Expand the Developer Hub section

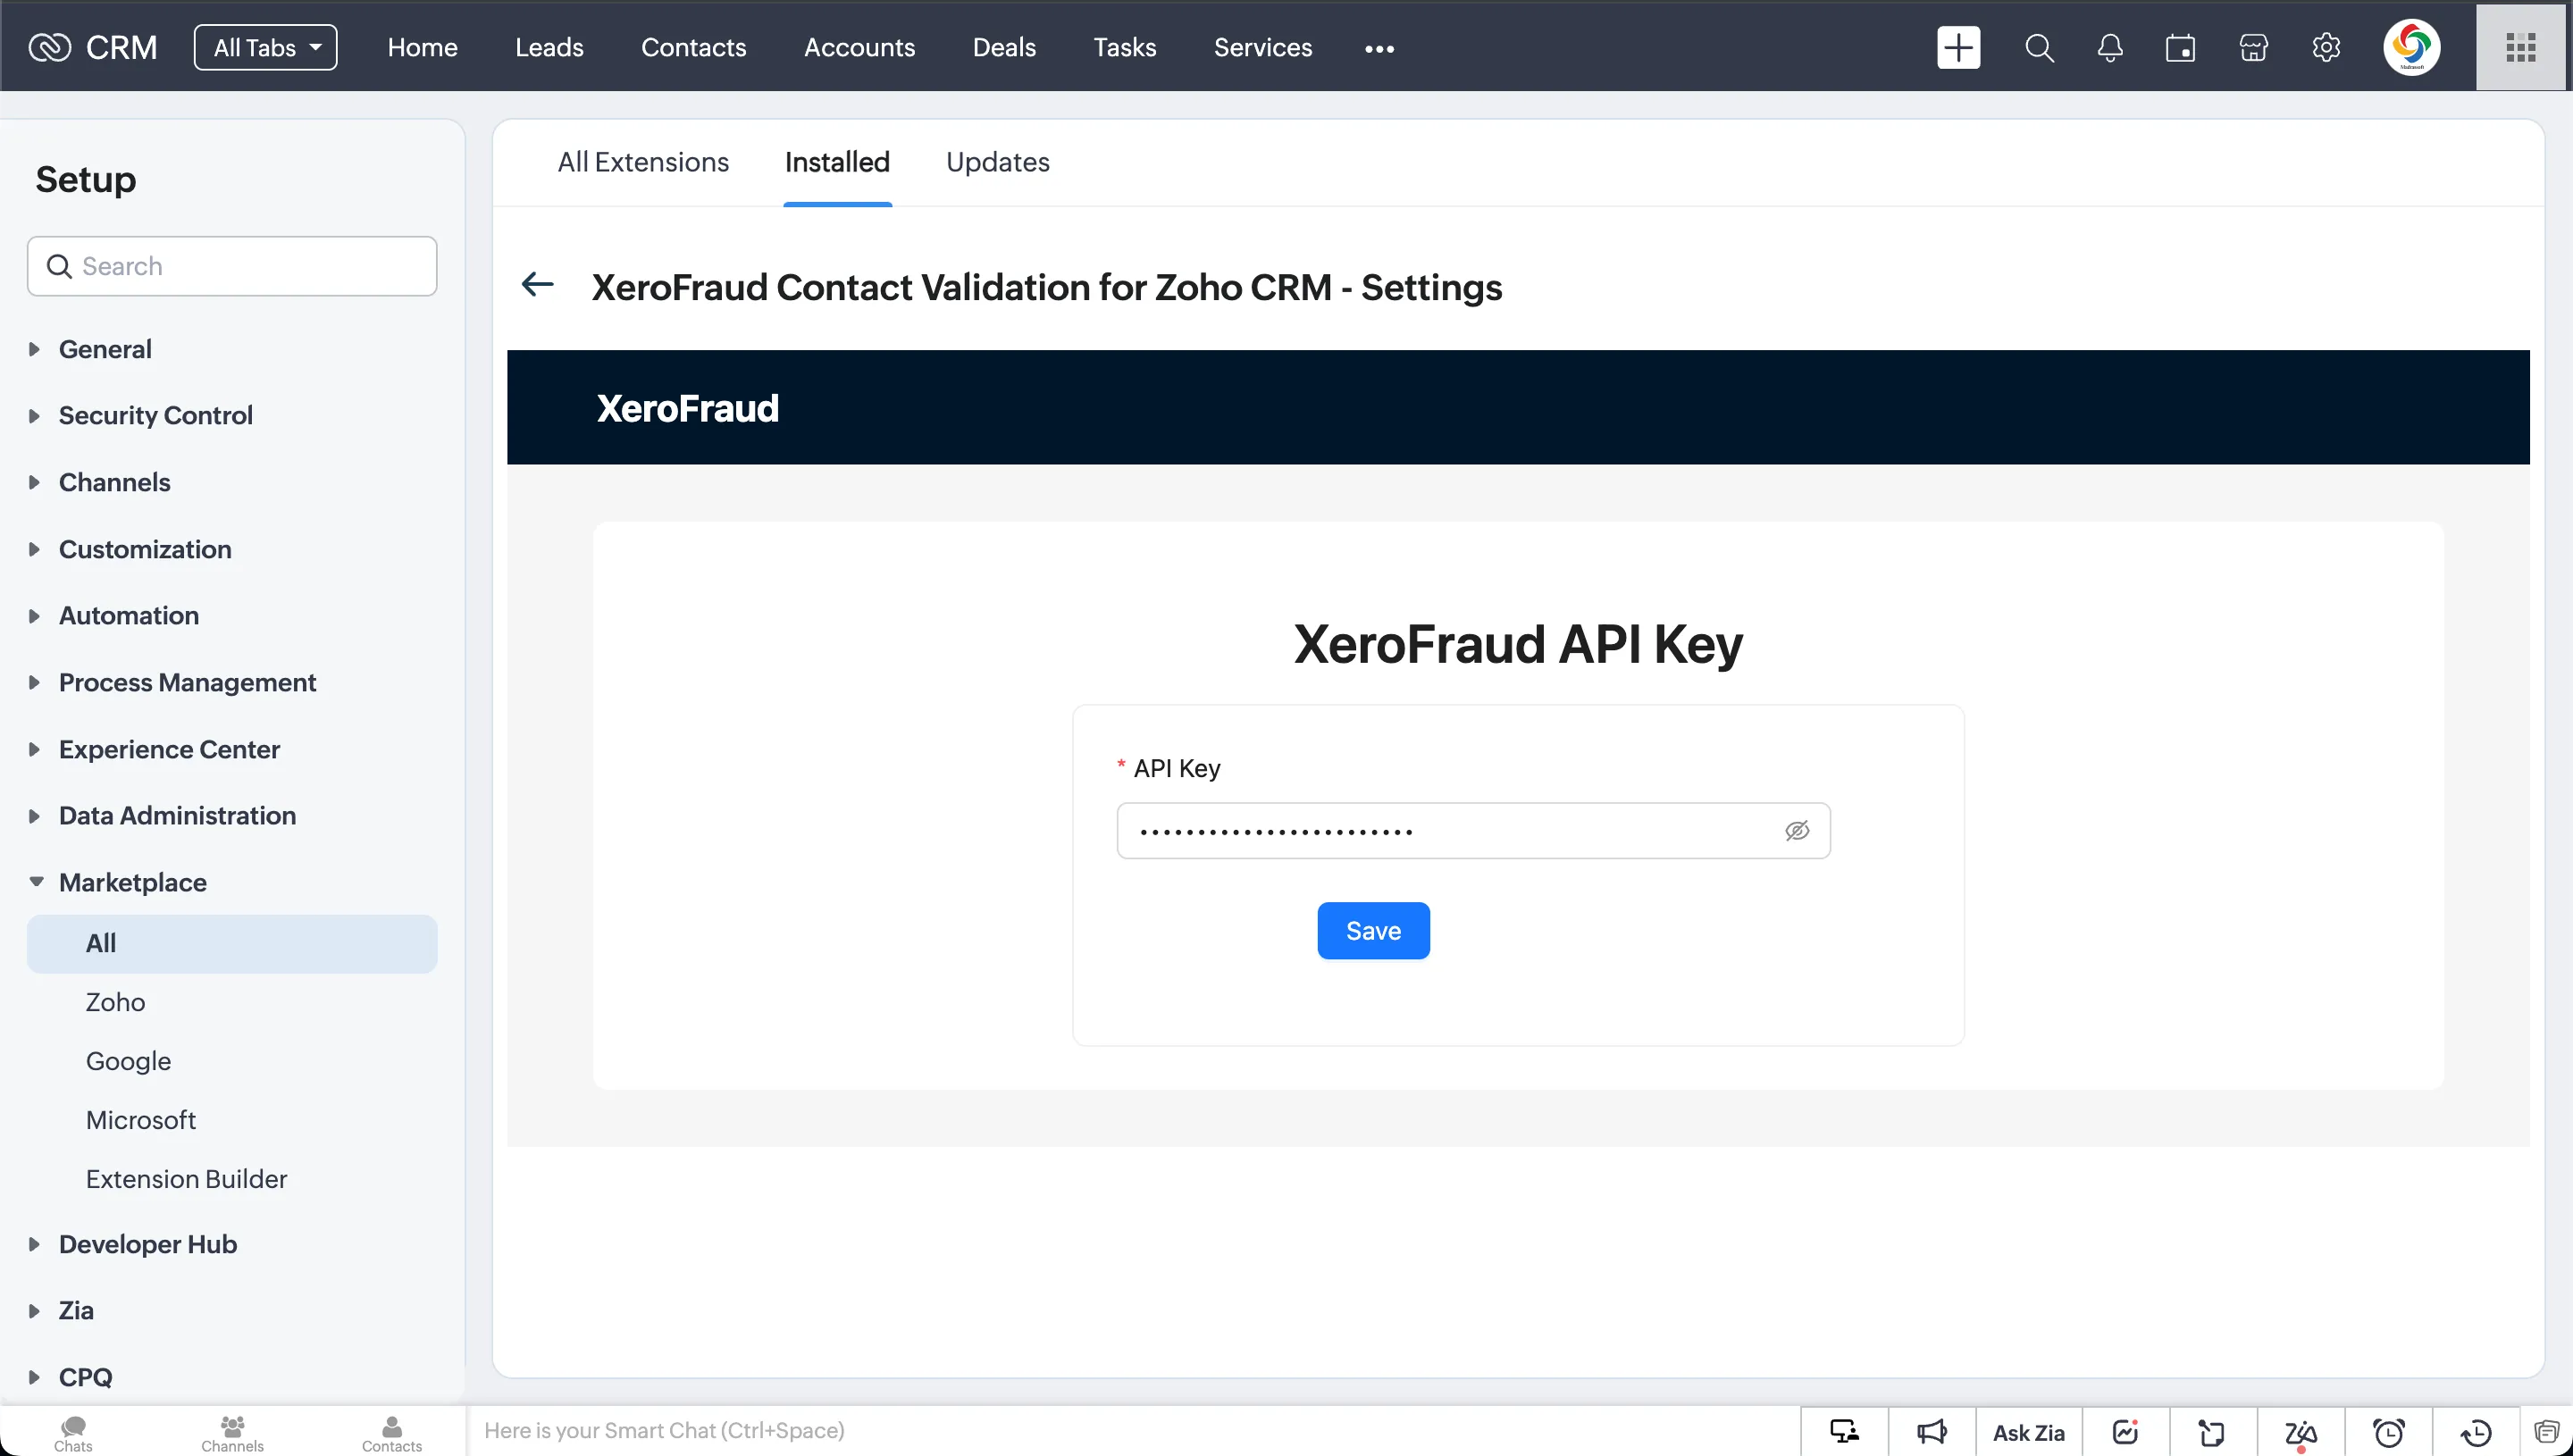click(x=147, y=1244)
